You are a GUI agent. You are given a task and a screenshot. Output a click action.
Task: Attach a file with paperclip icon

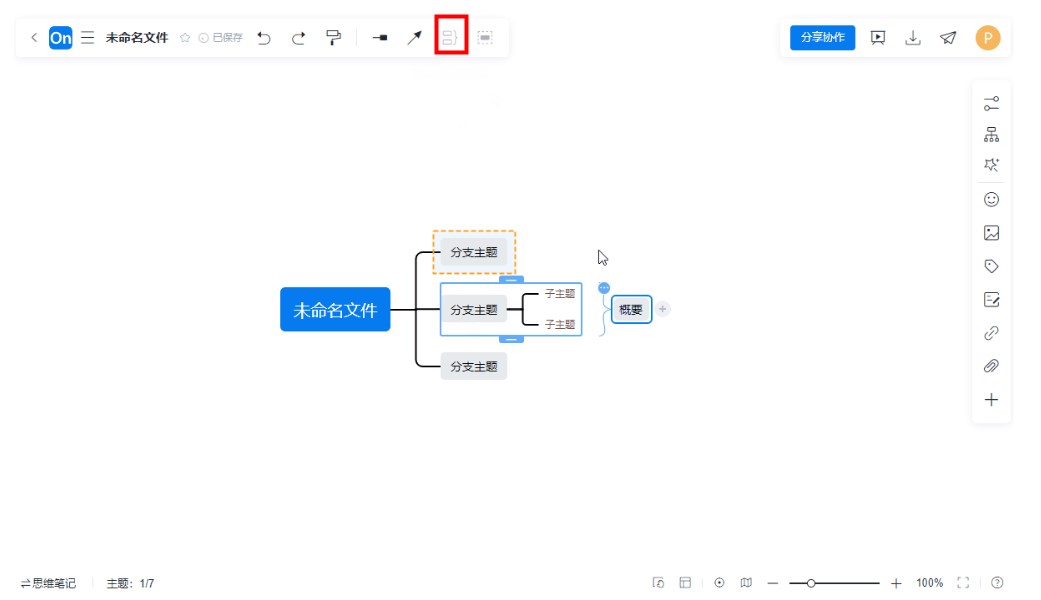pyautogui.click(x=991, y=366)
